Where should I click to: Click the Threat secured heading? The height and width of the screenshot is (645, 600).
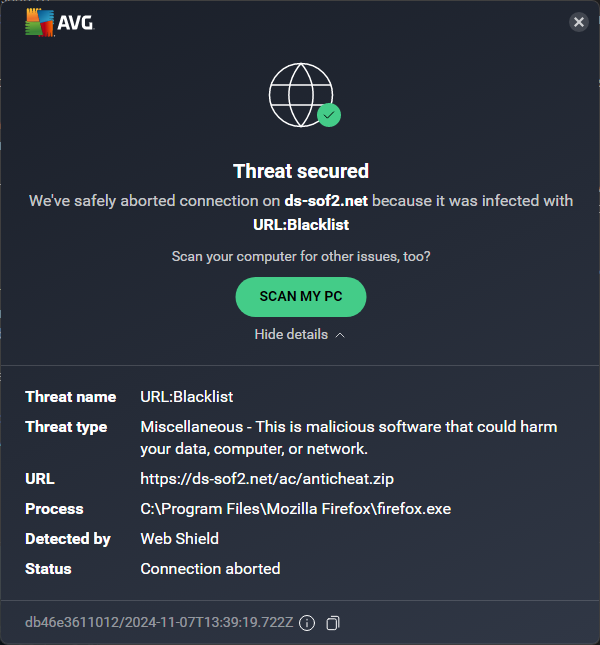tap(301, 171)
